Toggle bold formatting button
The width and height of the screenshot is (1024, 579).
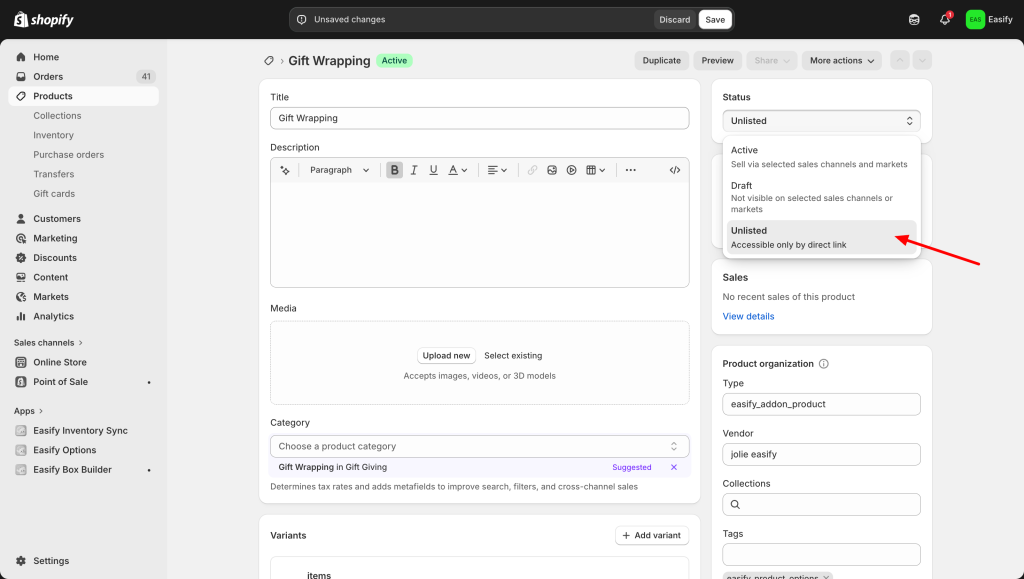(x=395, y=170)
